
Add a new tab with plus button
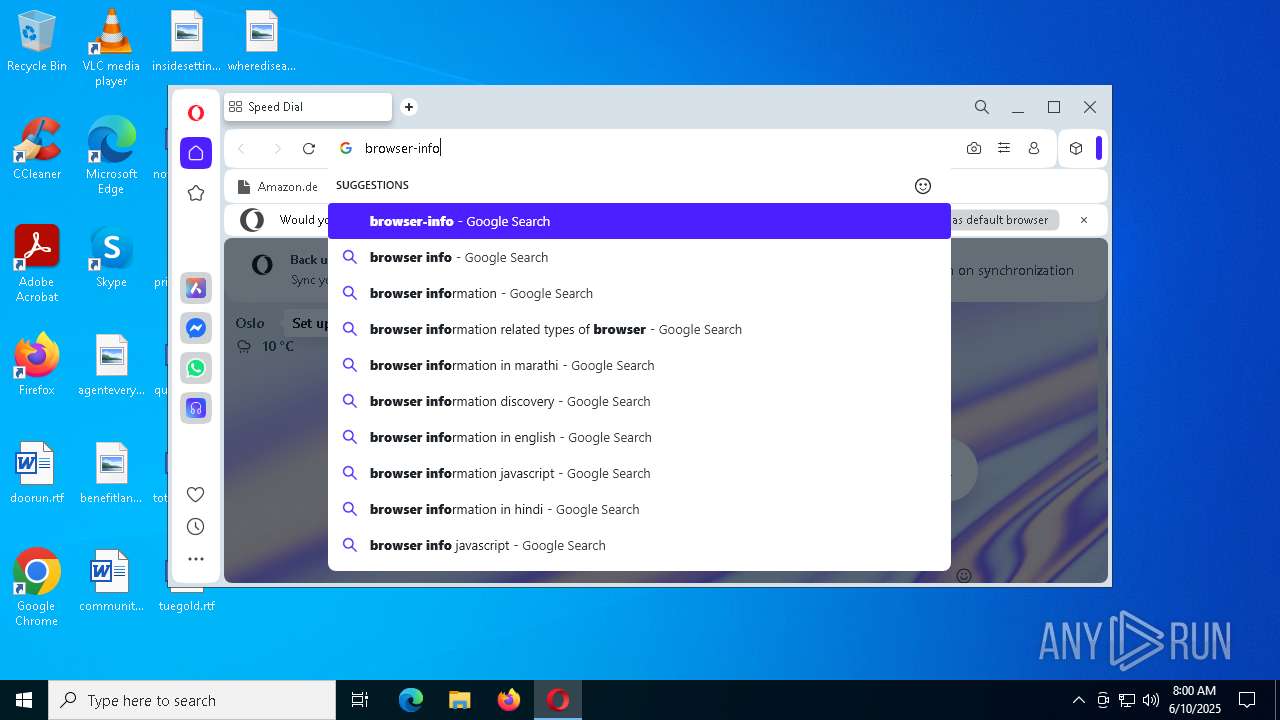[x=408, y=107]
